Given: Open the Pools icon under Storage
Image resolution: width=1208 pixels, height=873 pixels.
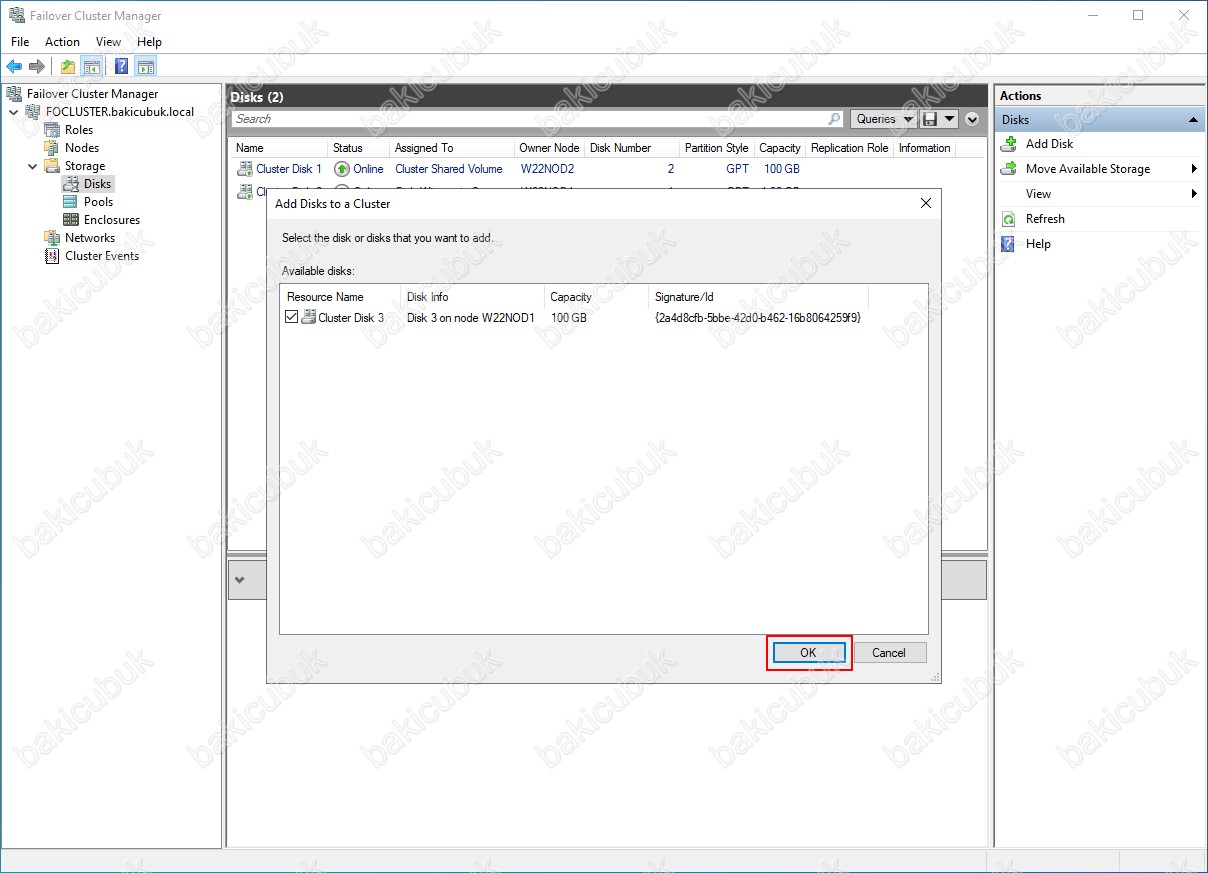Looking at the screenshot, I should click(71, 202).
